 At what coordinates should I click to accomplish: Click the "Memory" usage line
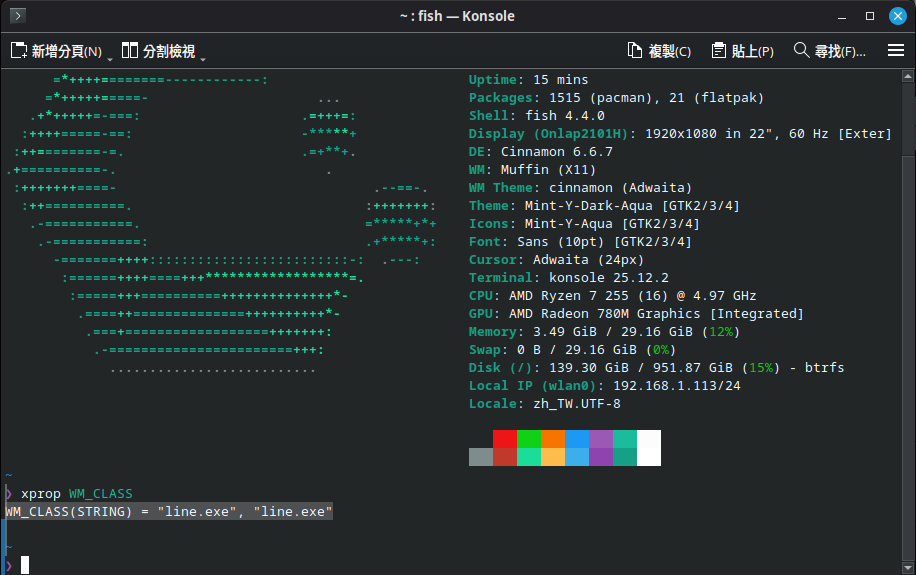point(604,332)
